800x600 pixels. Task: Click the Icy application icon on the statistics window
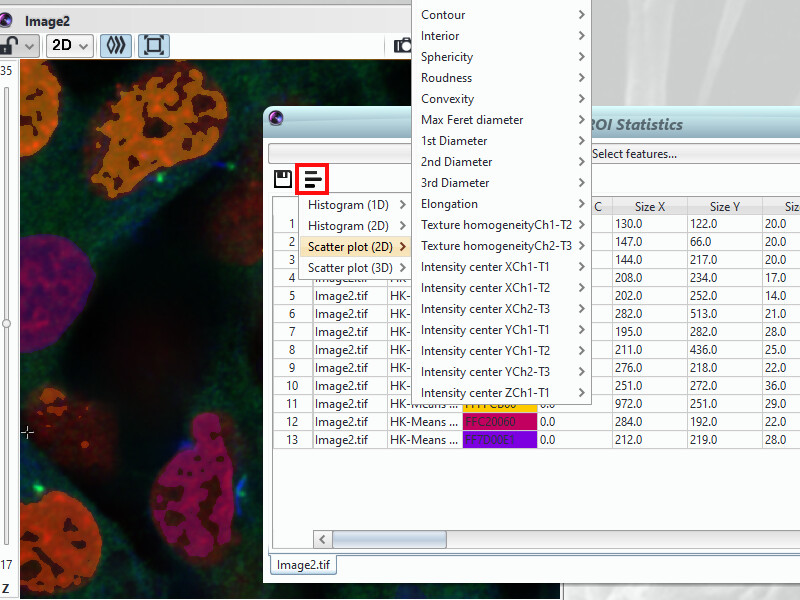click(276, 117)
